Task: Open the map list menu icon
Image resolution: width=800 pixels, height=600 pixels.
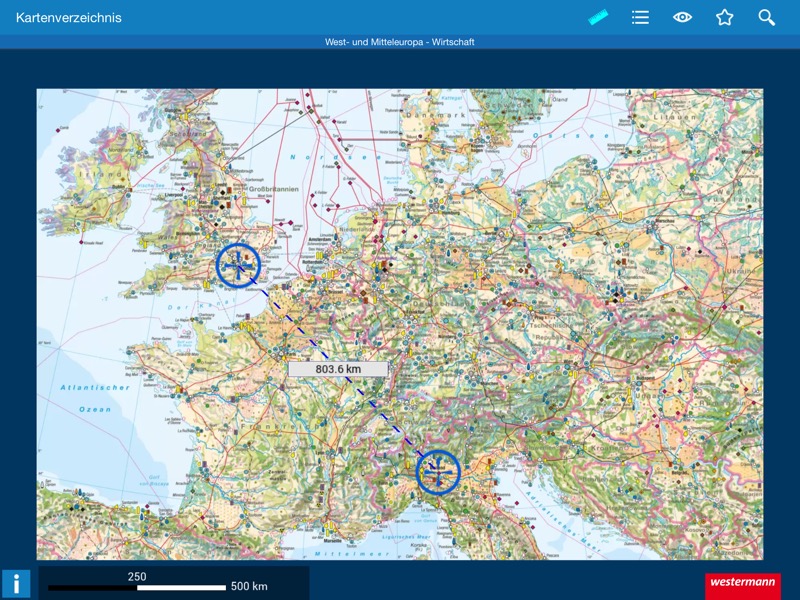Action: (x=640, y=17)
